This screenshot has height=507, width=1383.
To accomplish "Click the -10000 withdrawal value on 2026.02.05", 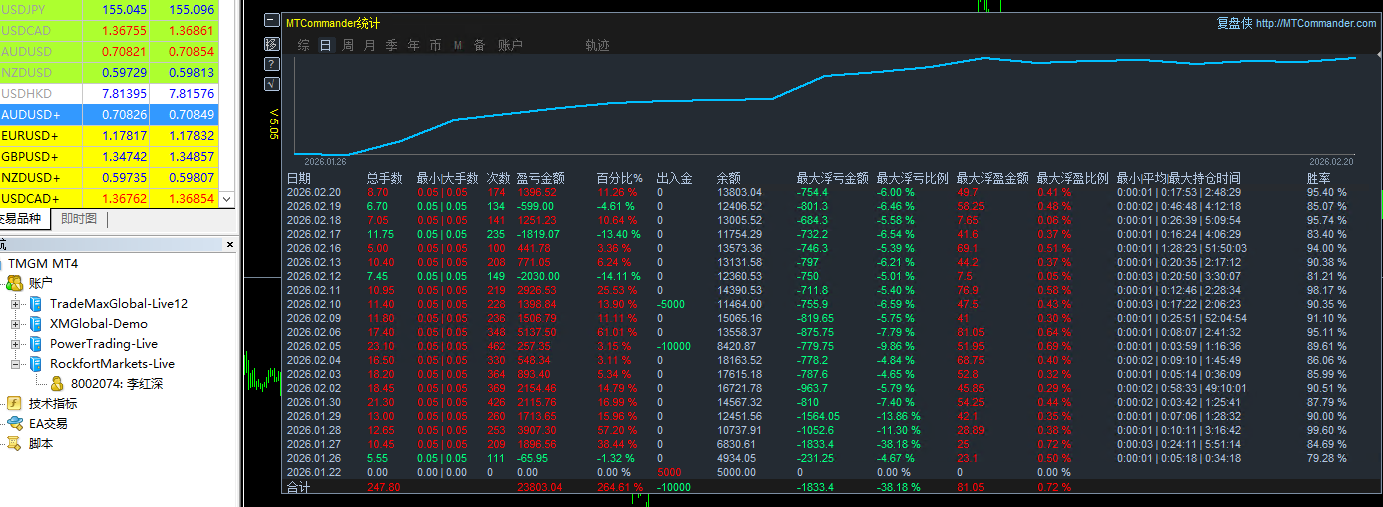I will point(673,346).
